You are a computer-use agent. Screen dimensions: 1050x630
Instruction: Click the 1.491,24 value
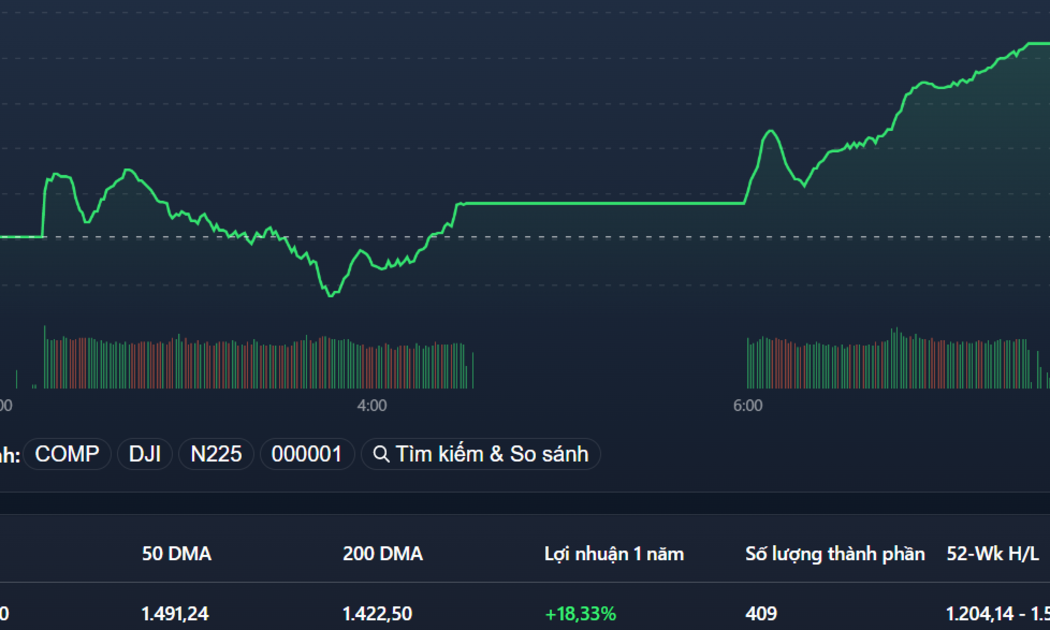point(175,613)
